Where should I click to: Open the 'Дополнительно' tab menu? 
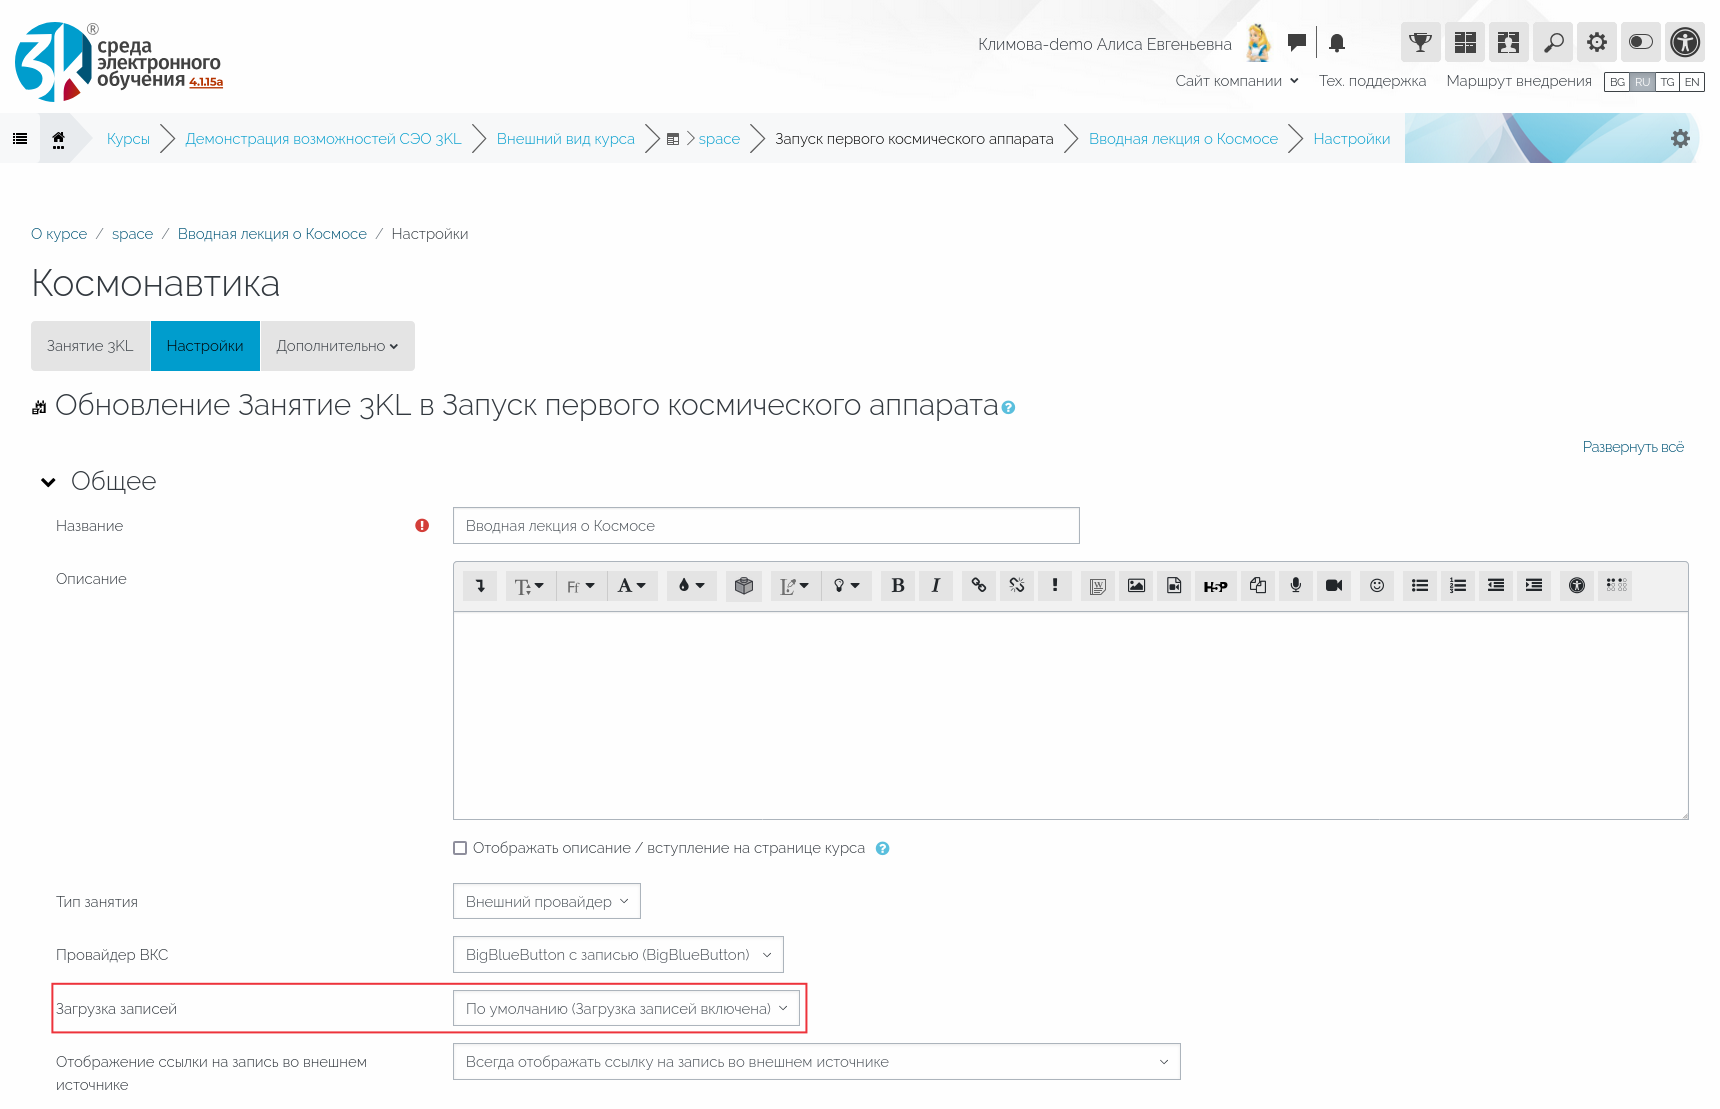[x=337, y=346]
